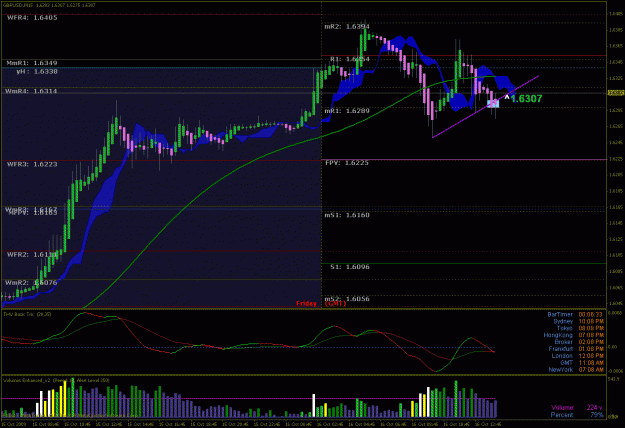This screenshot has height=428, width=625.
Task: Select the BarTimer value 00:06:33
Action: [591, 314]
